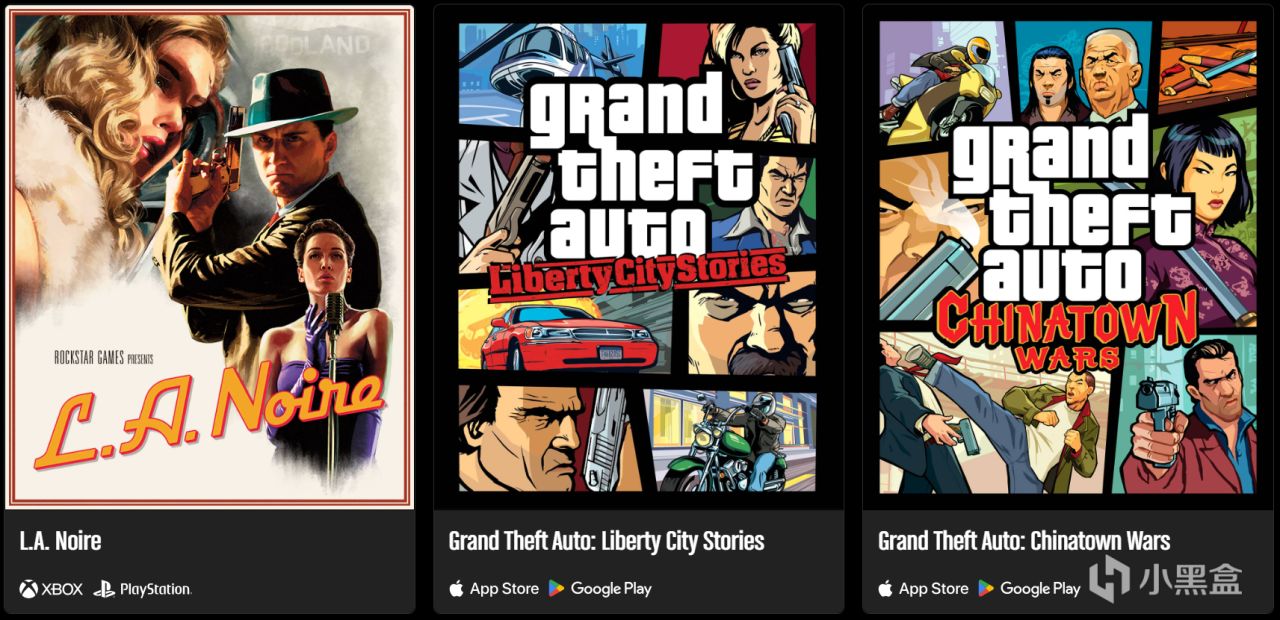Image resolution: width=1280 pixels, height=620 pixels.
Task: Click the Grand Theft Auto: Chinatown Wars title
Action: click(1024, 541)
